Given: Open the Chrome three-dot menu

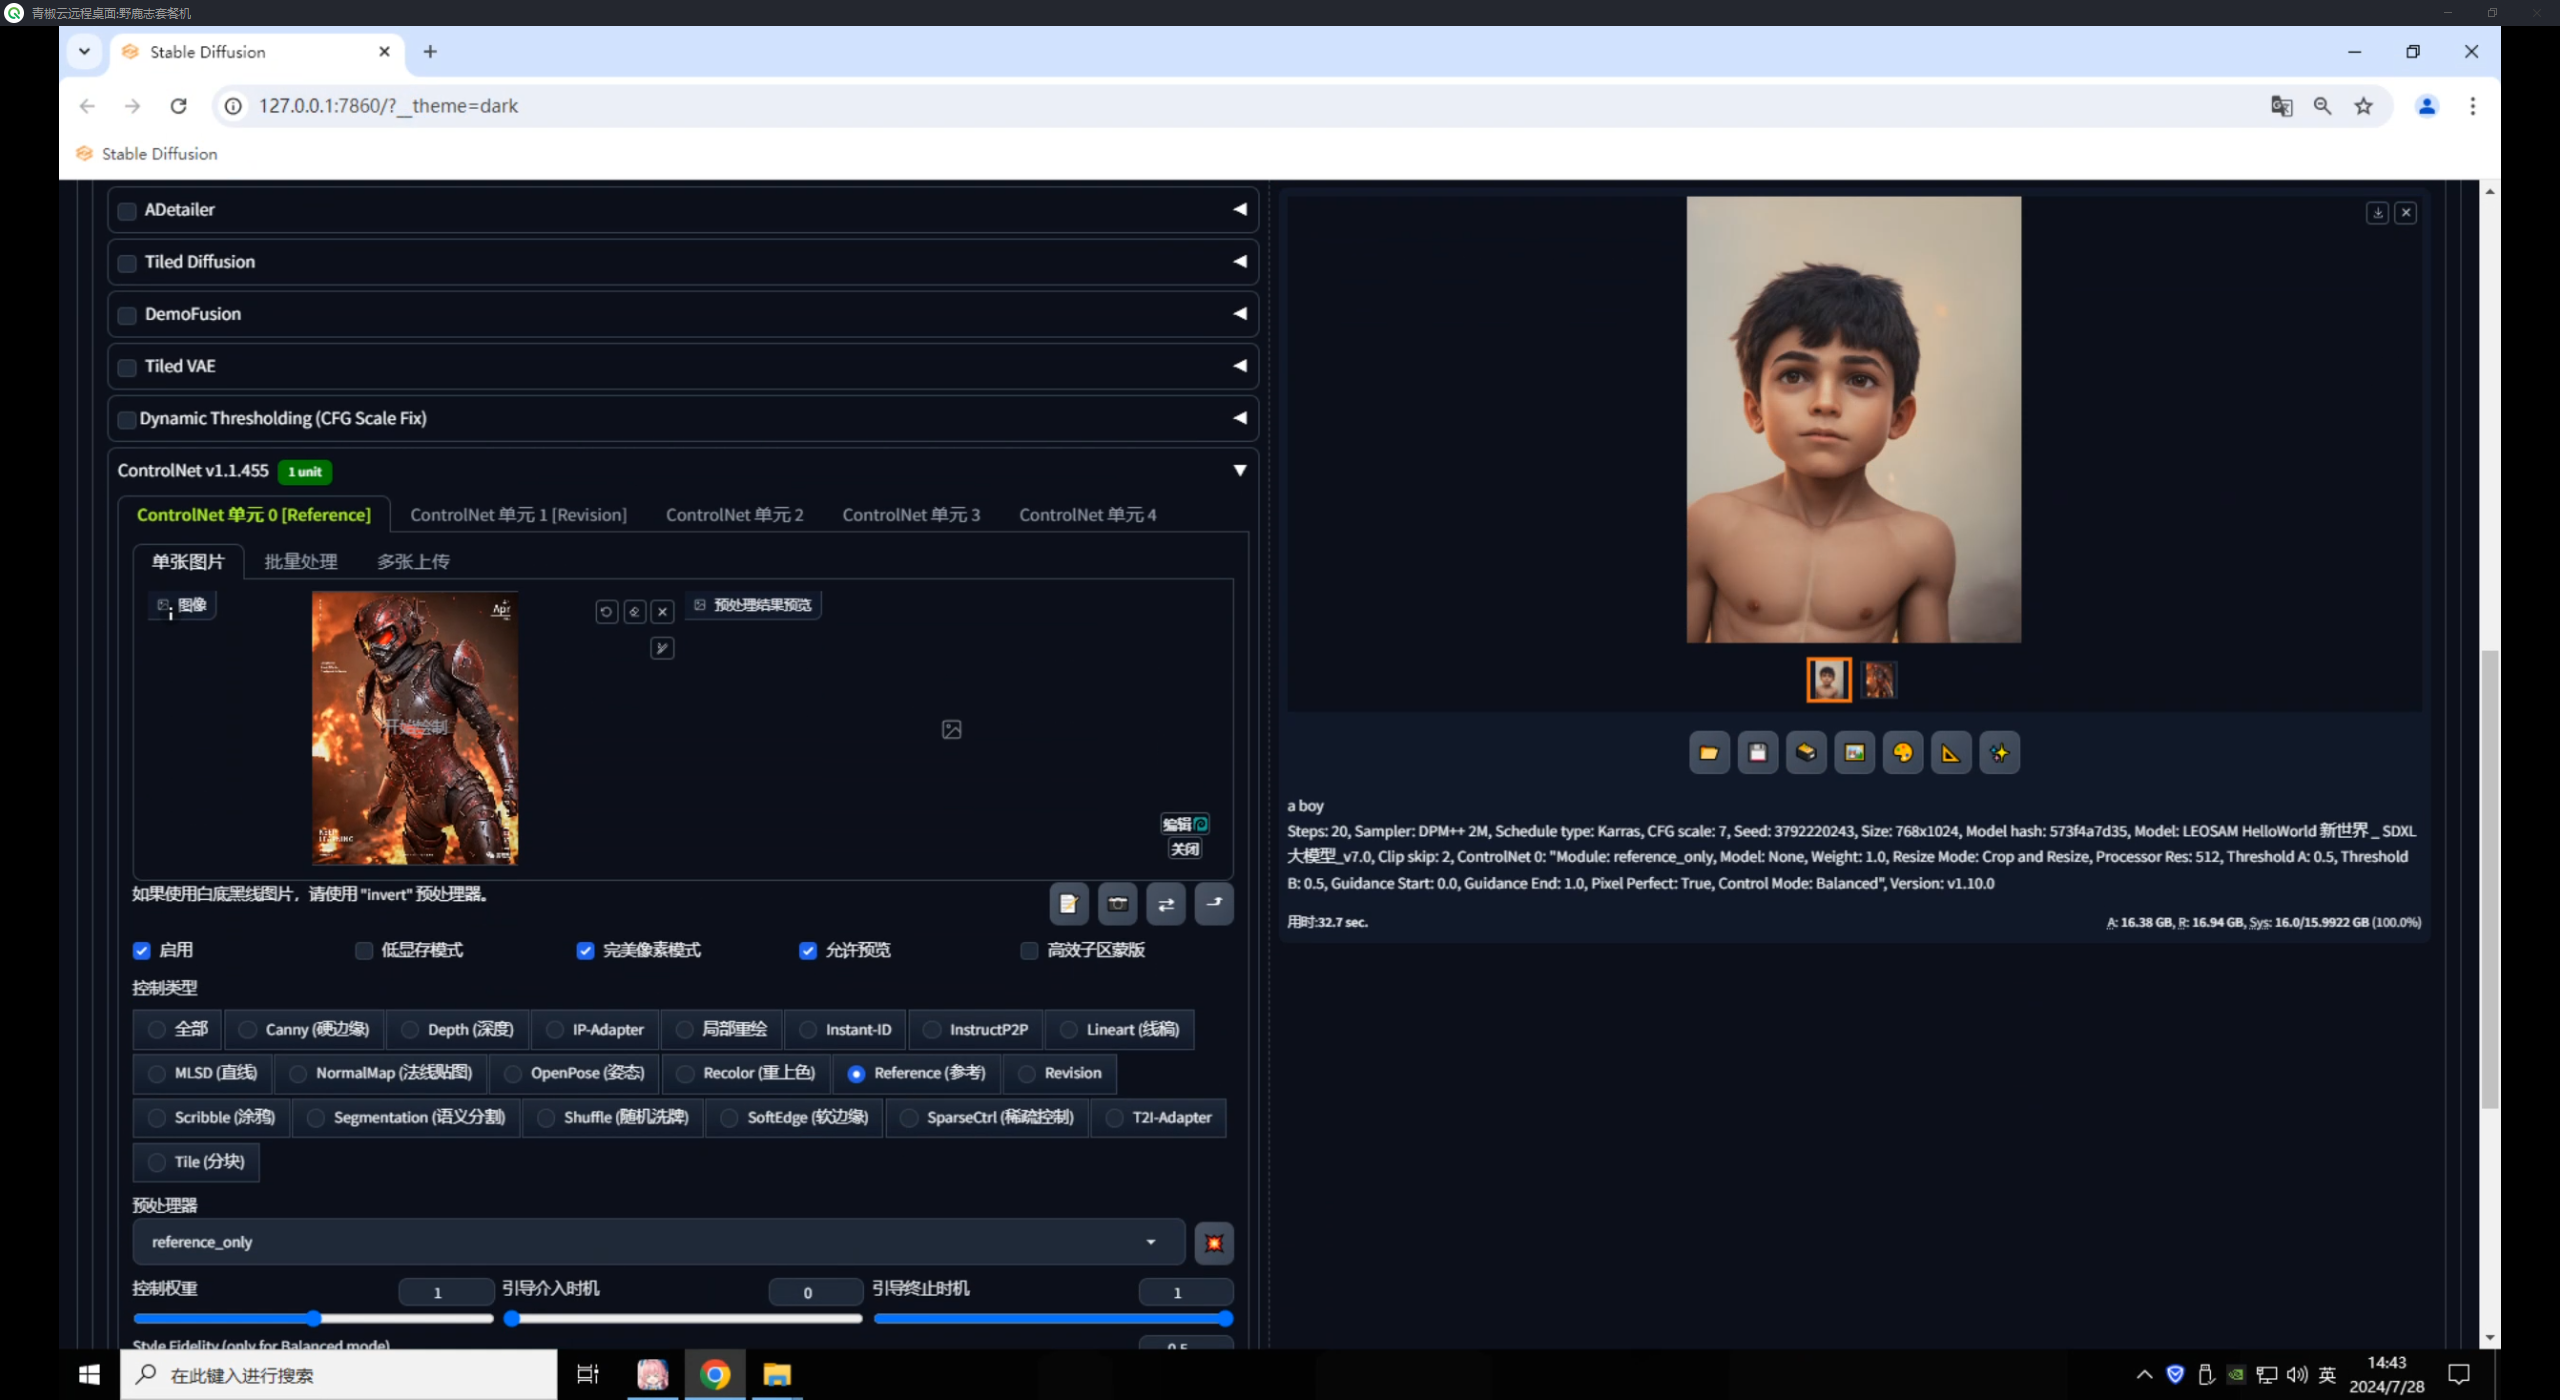Looking at the screenshot, I should coord(2472,106).
